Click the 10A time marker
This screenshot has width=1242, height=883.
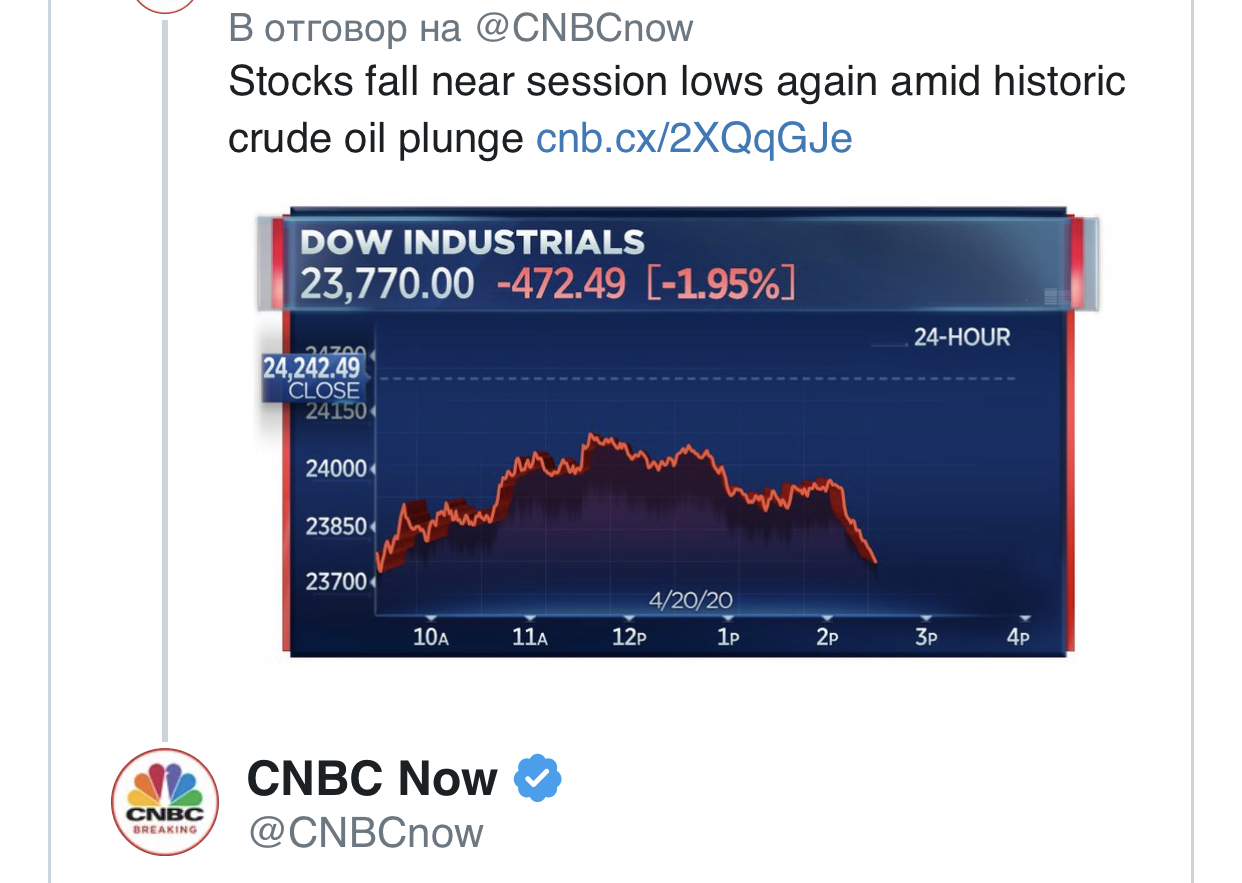431,637
